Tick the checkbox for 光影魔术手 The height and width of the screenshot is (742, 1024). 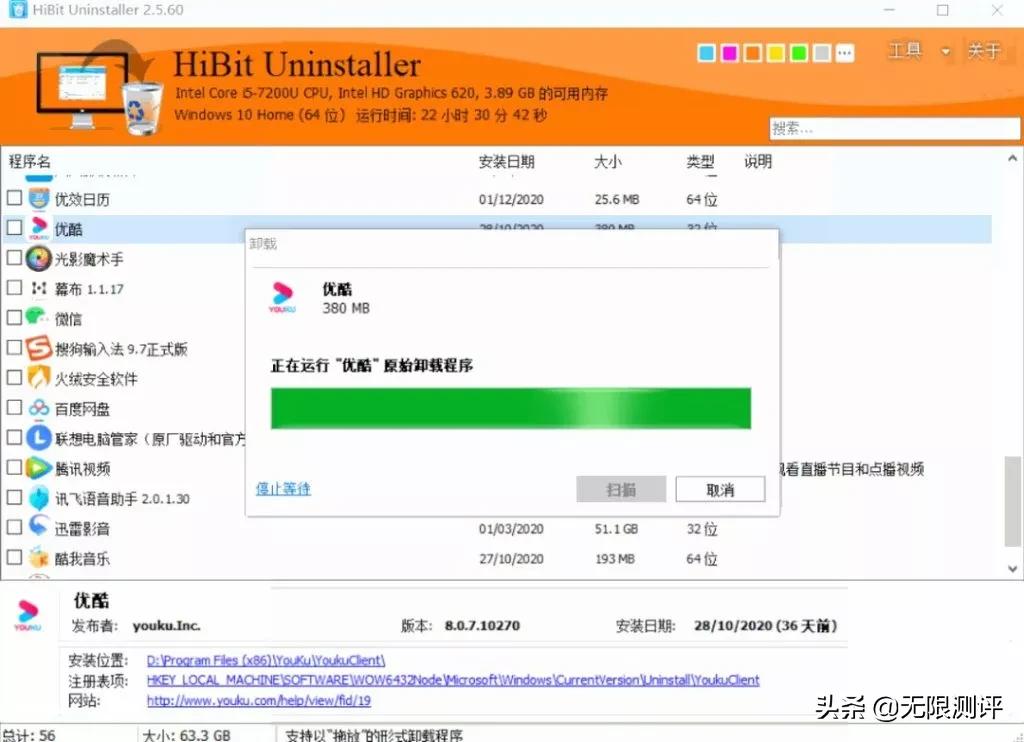click(x=14, y=257)
